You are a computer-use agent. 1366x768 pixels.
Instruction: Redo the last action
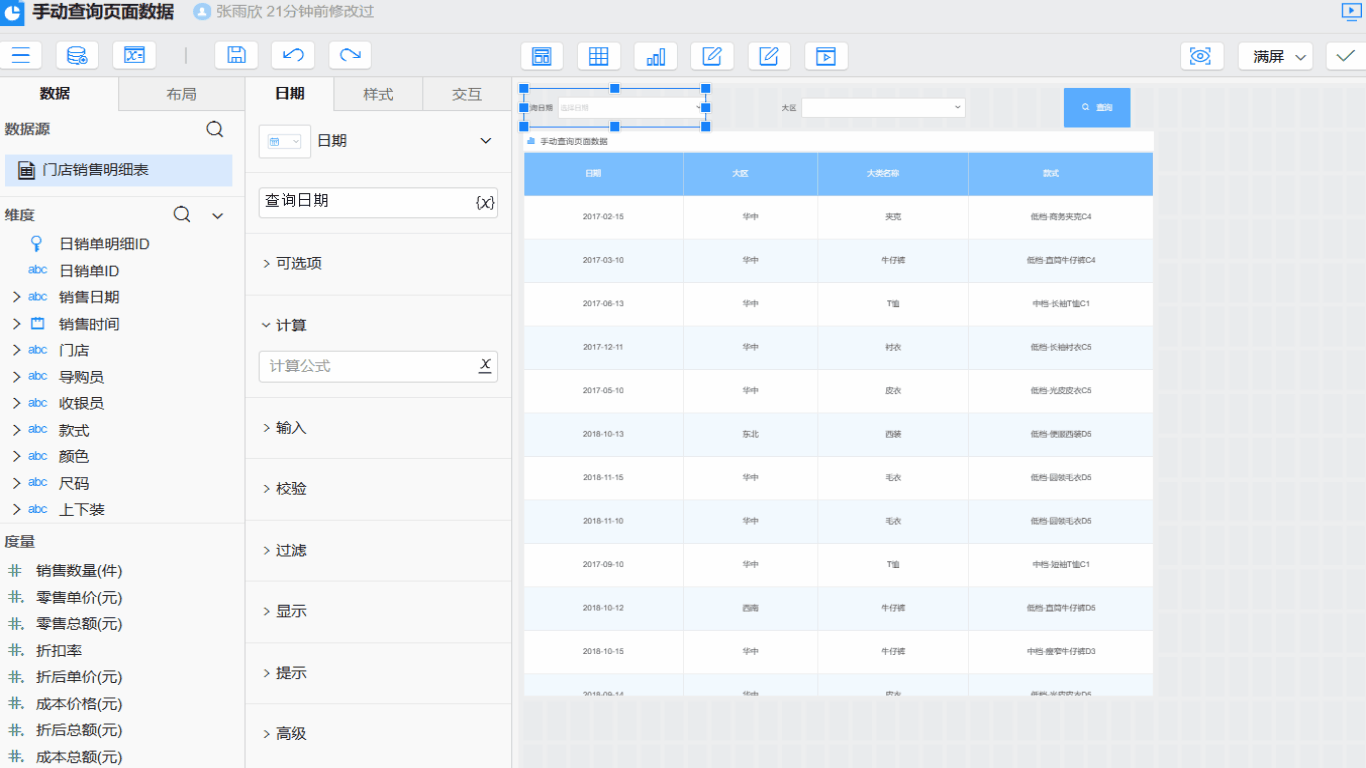click(x=350, y=56)
